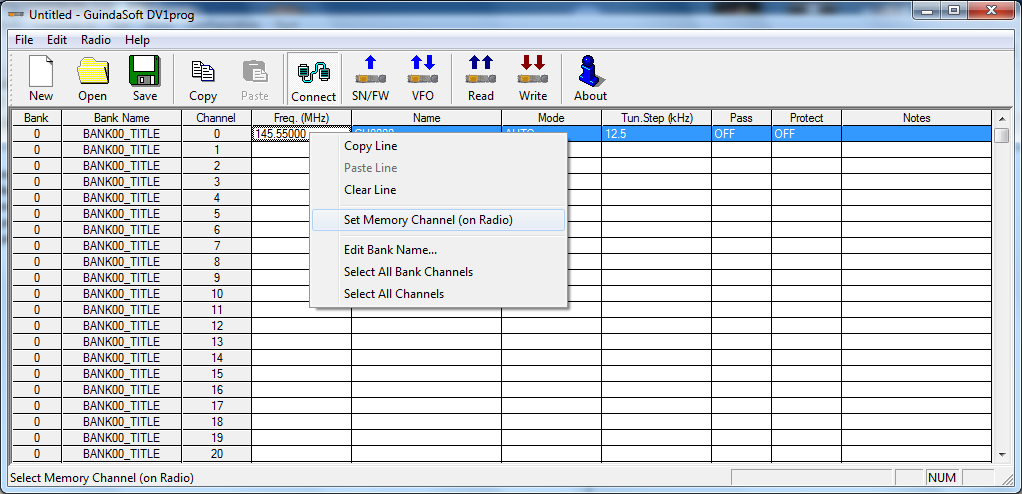The image size is (1022, 494).
Task: Click empty Notes cell of channel 0
Action: 916,134
